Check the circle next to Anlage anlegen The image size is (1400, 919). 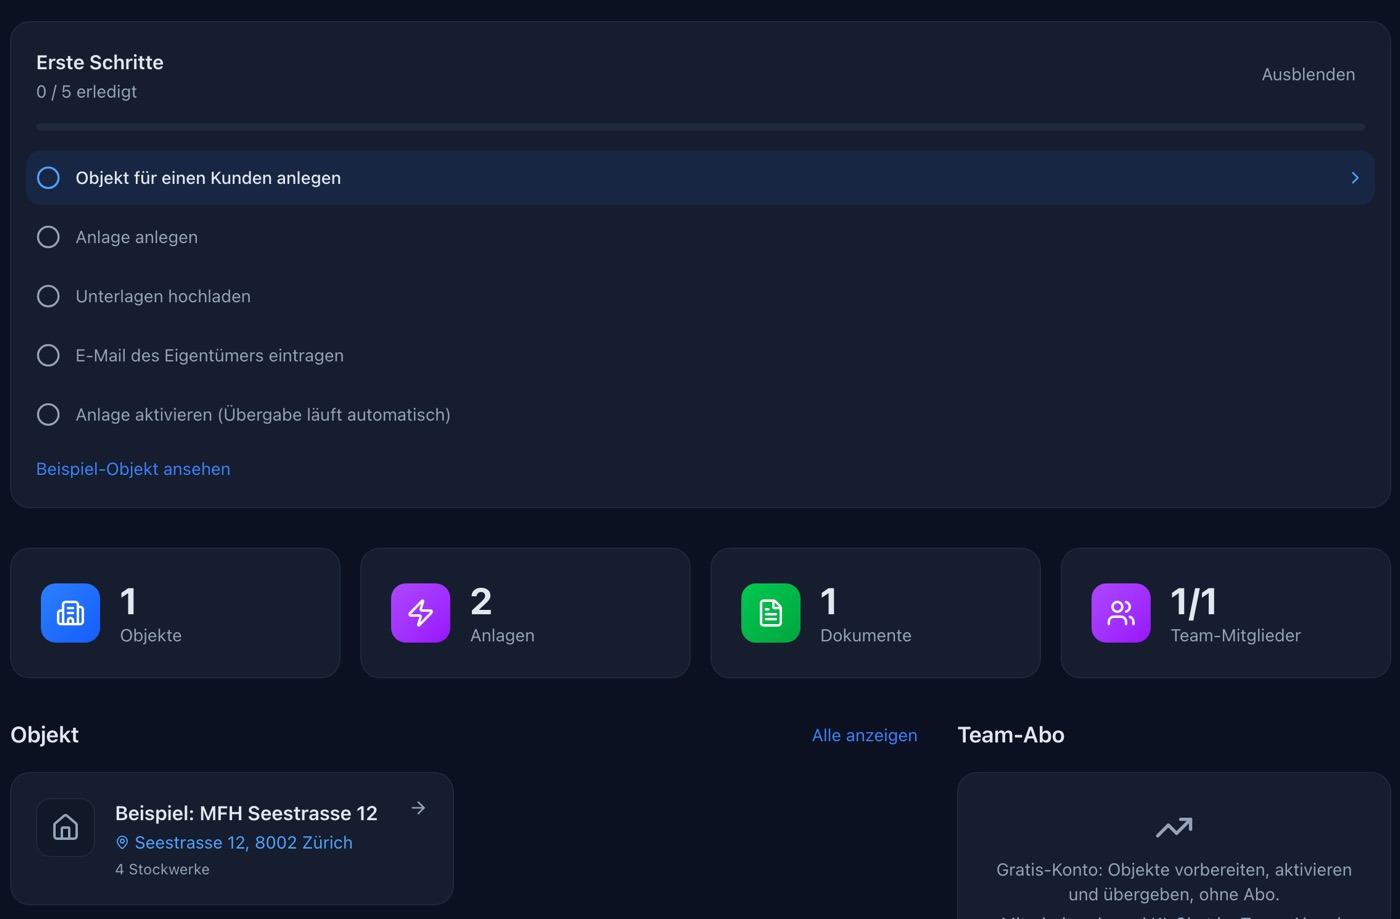coord(48,237)
